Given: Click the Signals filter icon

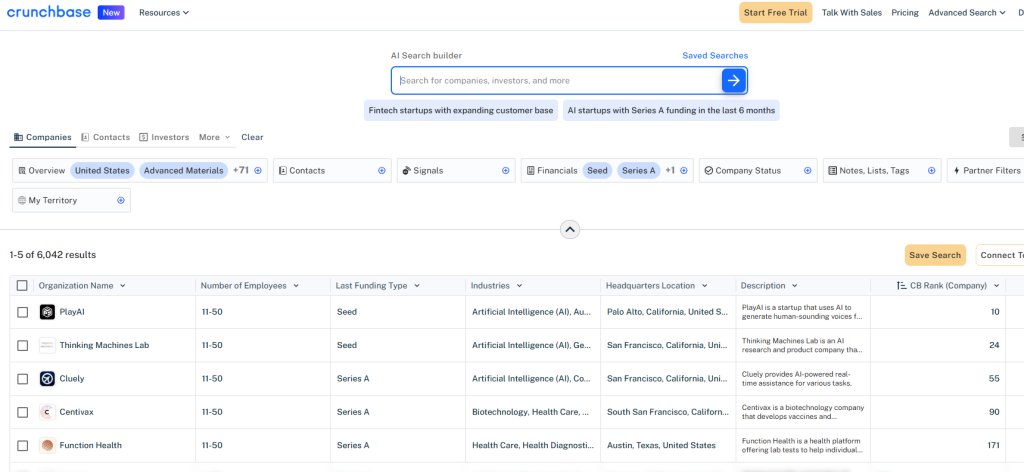Looking at the screenshot, I should pos(406,170).
